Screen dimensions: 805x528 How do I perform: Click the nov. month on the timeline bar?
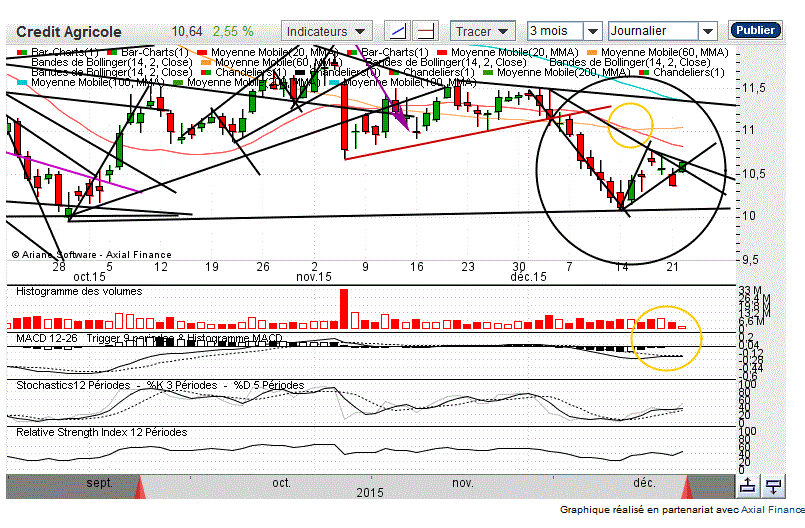[x=463, y=483]
